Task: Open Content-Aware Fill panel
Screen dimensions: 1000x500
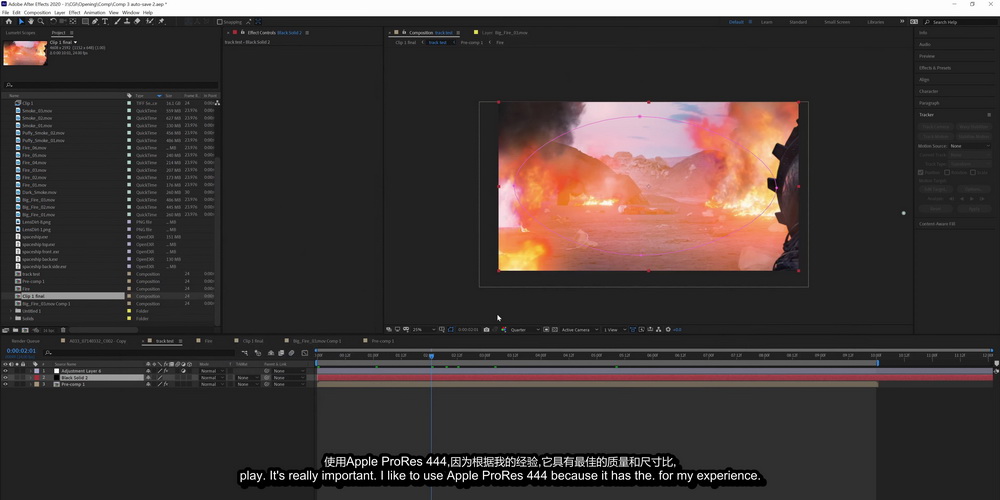Action: point(937,224)
